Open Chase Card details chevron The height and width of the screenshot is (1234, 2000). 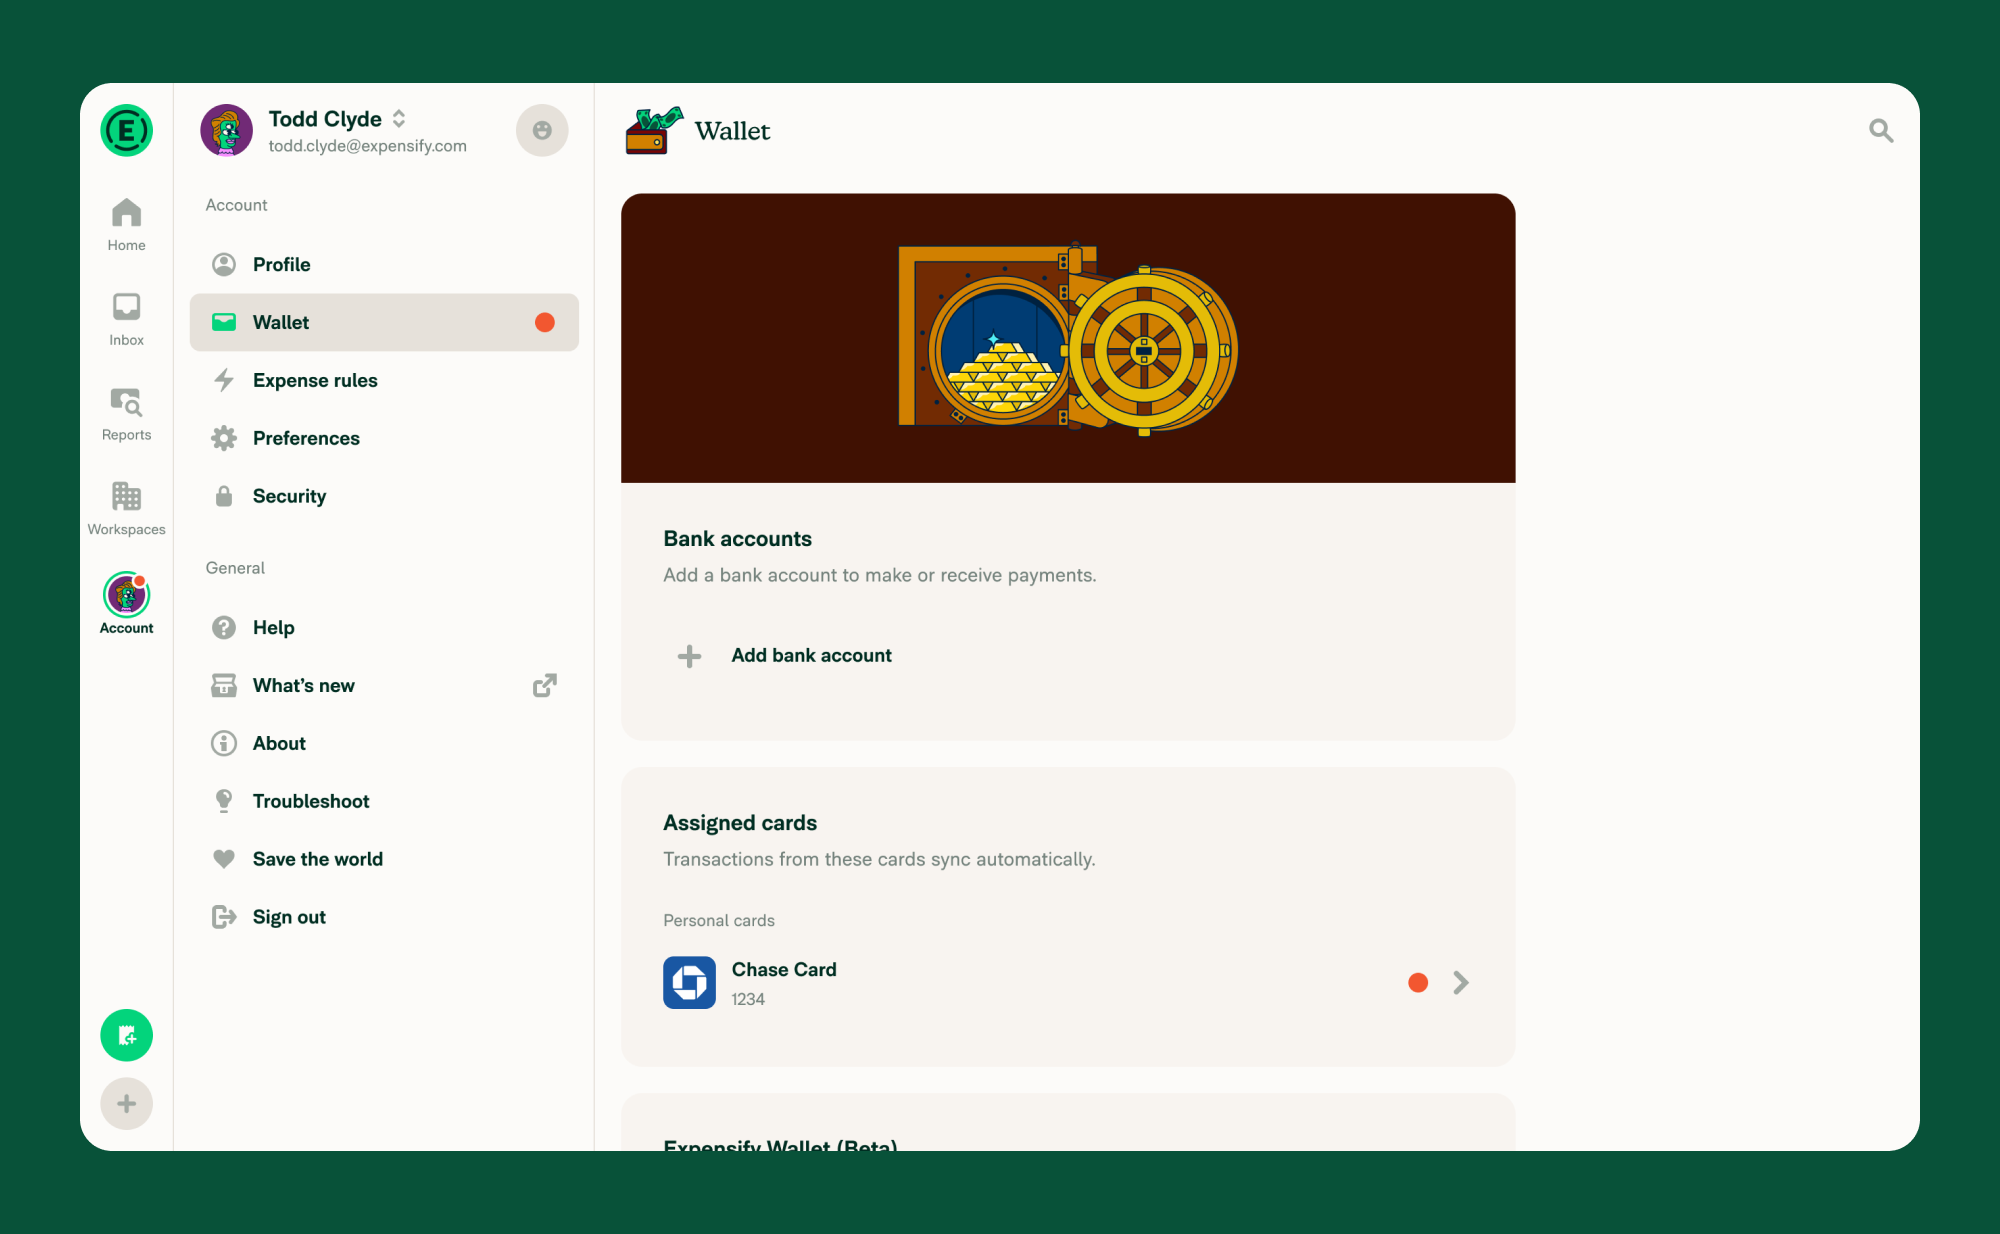pos(1461,983)
